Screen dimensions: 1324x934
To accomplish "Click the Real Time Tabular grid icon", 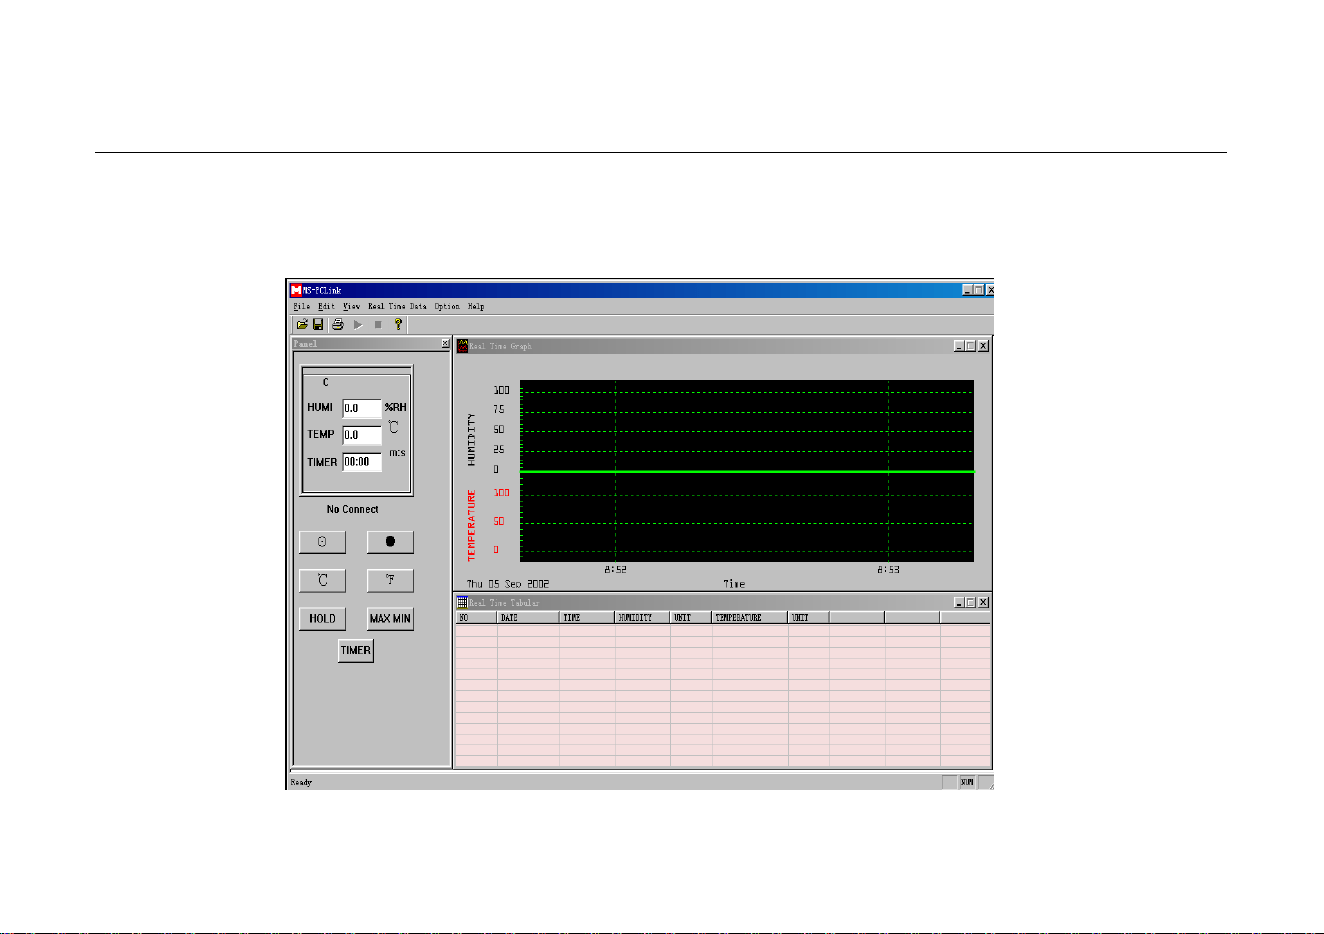I will pos(463,602).
